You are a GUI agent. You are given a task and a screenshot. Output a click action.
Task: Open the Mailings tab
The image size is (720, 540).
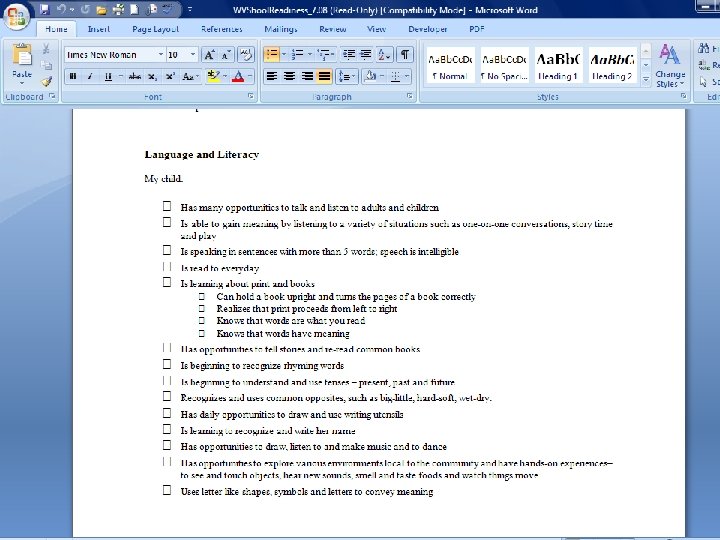(x=281, y=29)
